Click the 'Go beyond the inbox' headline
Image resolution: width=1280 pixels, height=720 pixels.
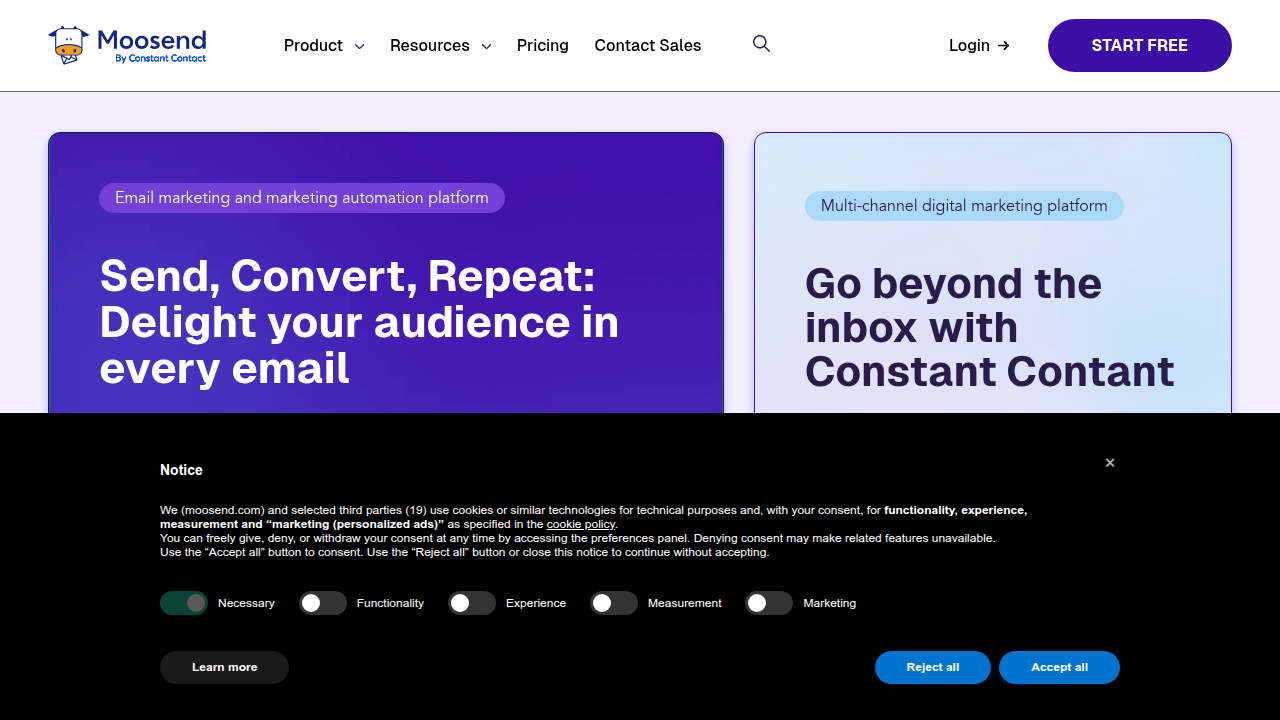pyautogui.click(x=990, y=328)
